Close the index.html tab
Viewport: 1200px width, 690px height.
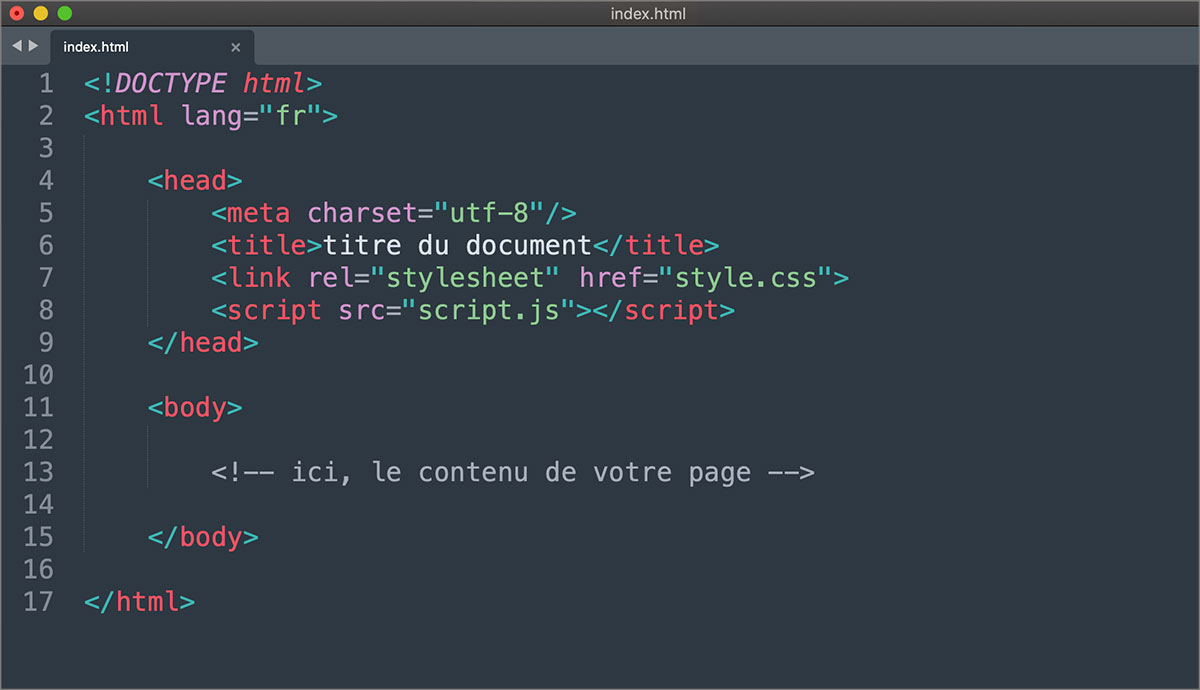(236, 47)
